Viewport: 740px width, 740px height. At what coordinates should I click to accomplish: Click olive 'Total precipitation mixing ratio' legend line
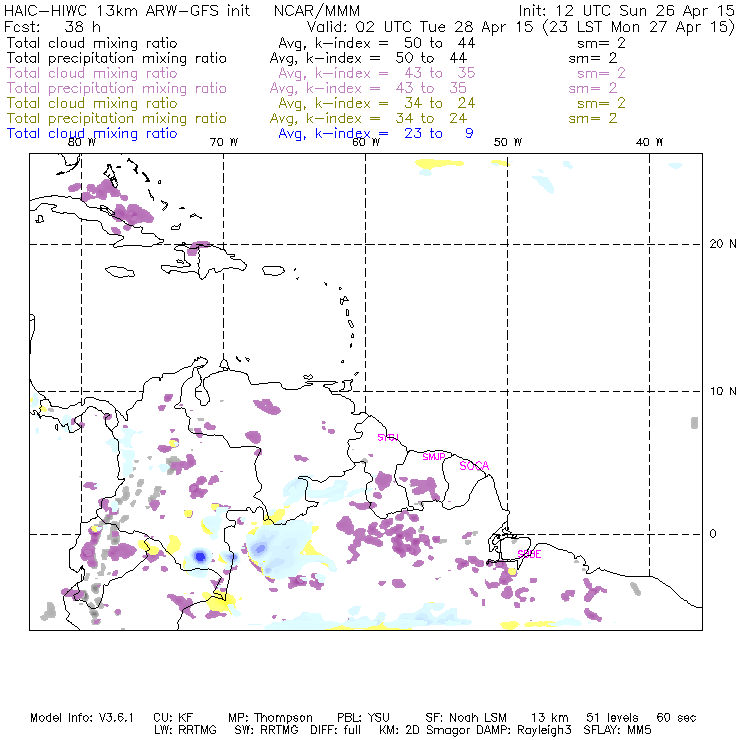coord(117,118)
